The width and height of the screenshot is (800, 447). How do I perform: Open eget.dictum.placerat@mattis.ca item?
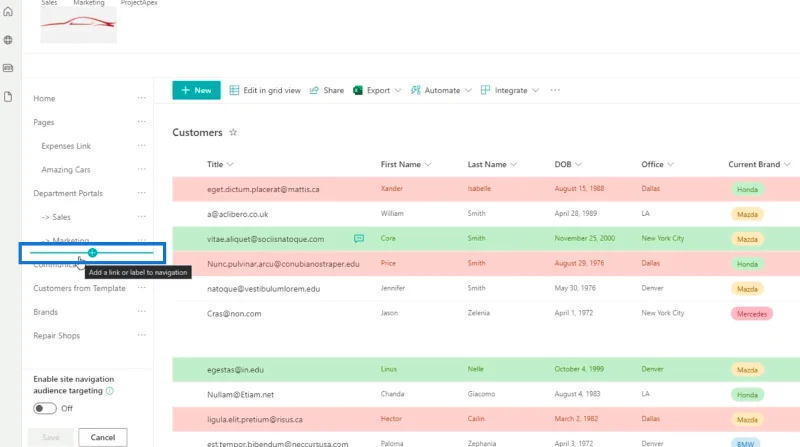[x=263, y=189]
